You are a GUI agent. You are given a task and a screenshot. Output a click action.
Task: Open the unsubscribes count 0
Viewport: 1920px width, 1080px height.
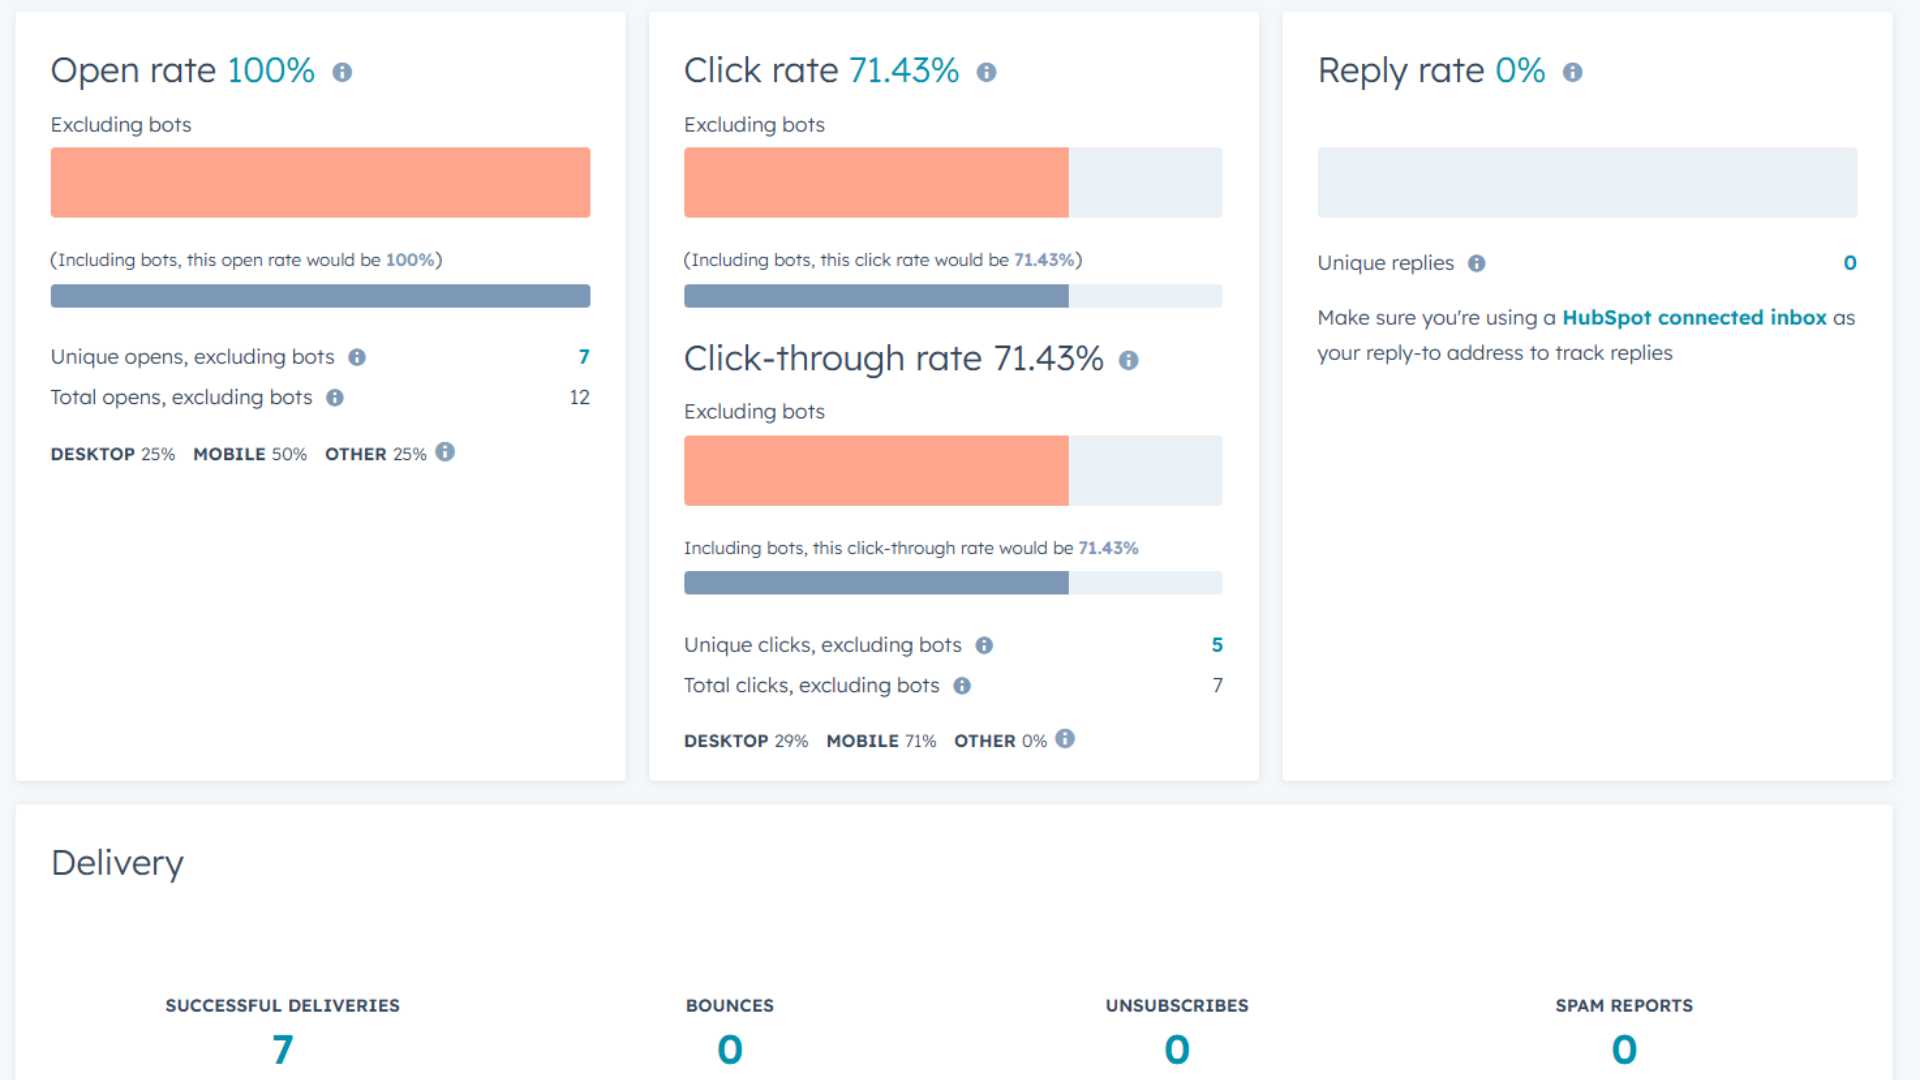(1177, 1049)
